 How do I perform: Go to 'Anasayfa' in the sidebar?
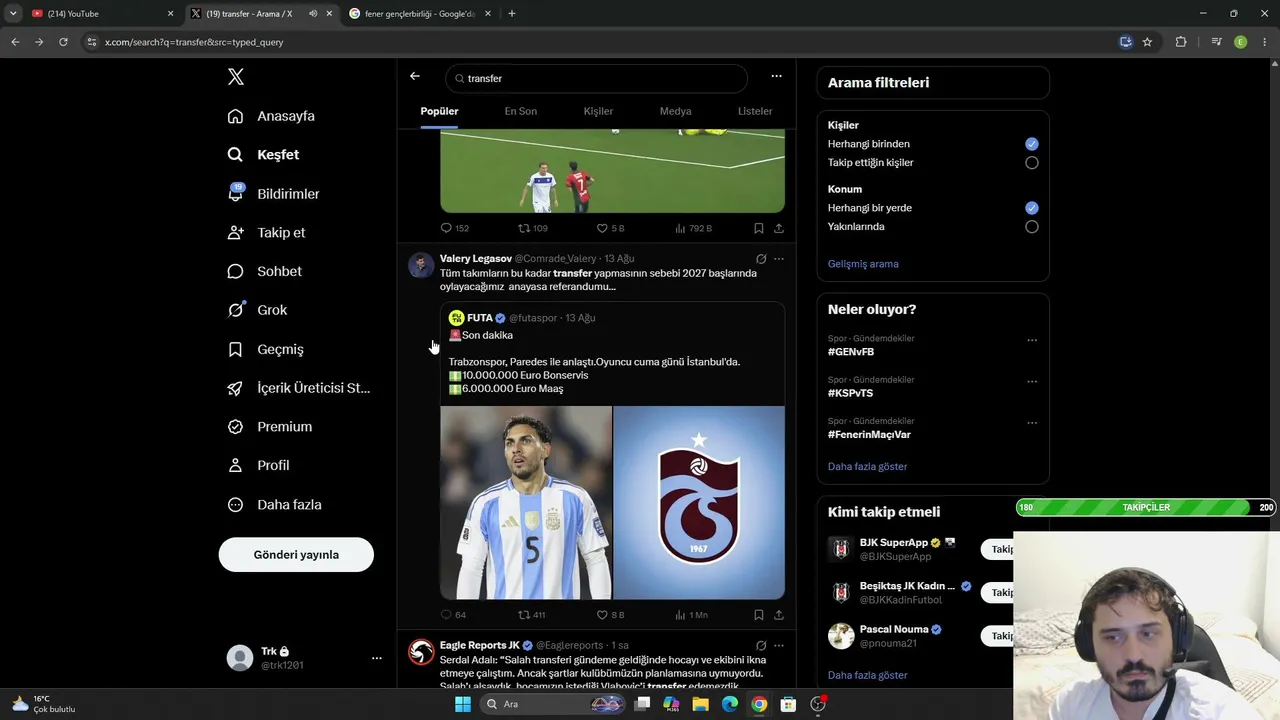[271, 116]
